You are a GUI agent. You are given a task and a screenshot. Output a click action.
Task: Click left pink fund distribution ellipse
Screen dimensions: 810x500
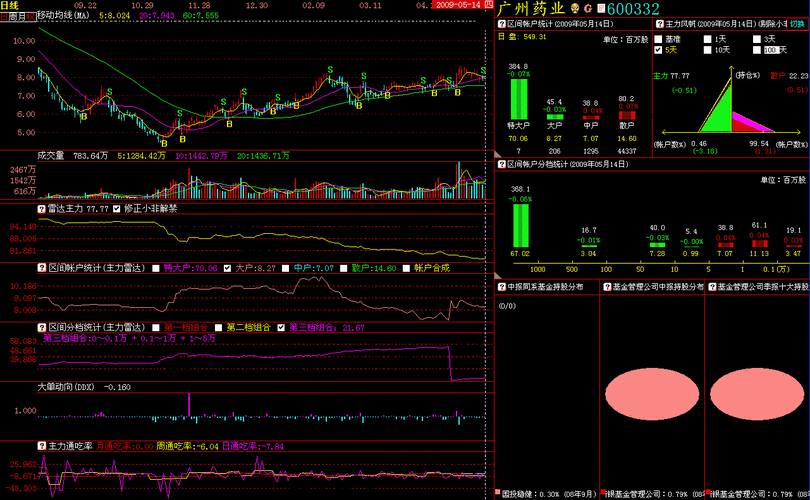point(651,394)
